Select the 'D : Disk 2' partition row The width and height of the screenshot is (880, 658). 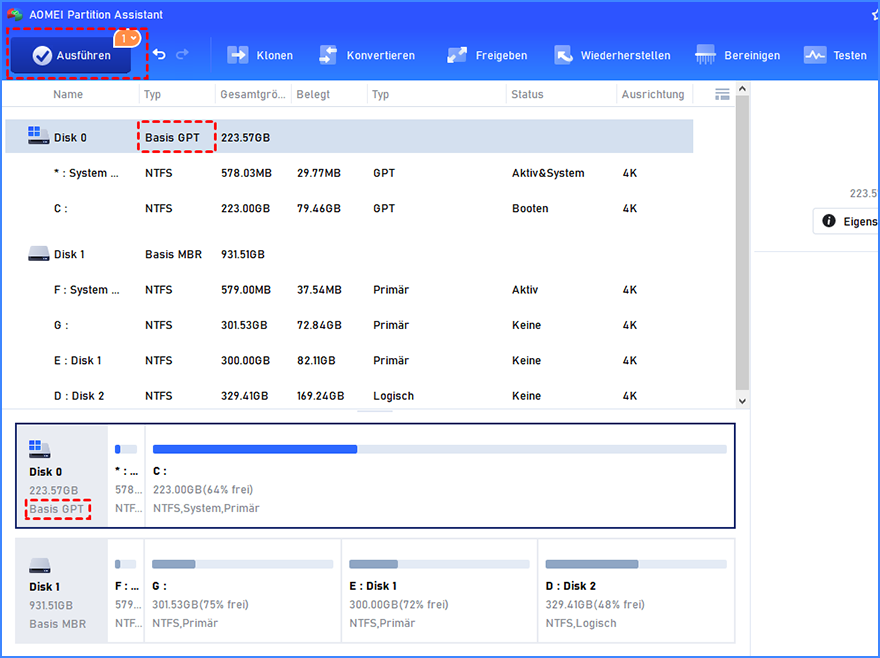click(x=349, y=396)
